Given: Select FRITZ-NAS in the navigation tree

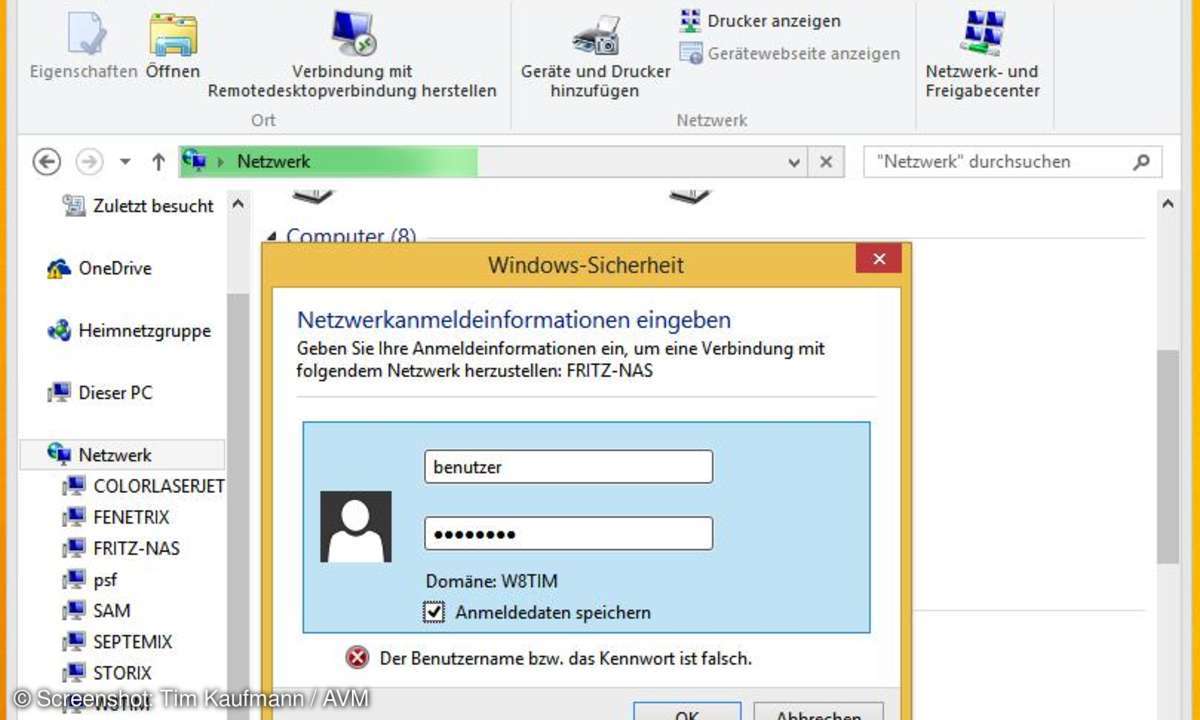Looking at the screenshot, I should click(136, 548).
